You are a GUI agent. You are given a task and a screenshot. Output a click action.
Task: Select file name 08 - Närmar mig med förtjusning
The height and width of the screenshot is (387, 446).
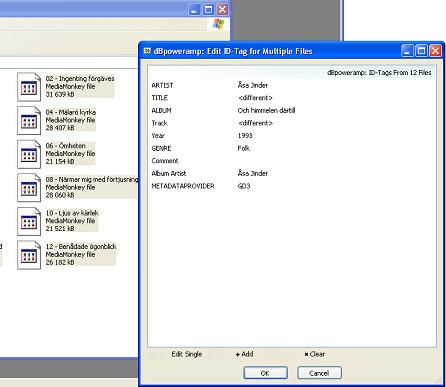[92, 179]
